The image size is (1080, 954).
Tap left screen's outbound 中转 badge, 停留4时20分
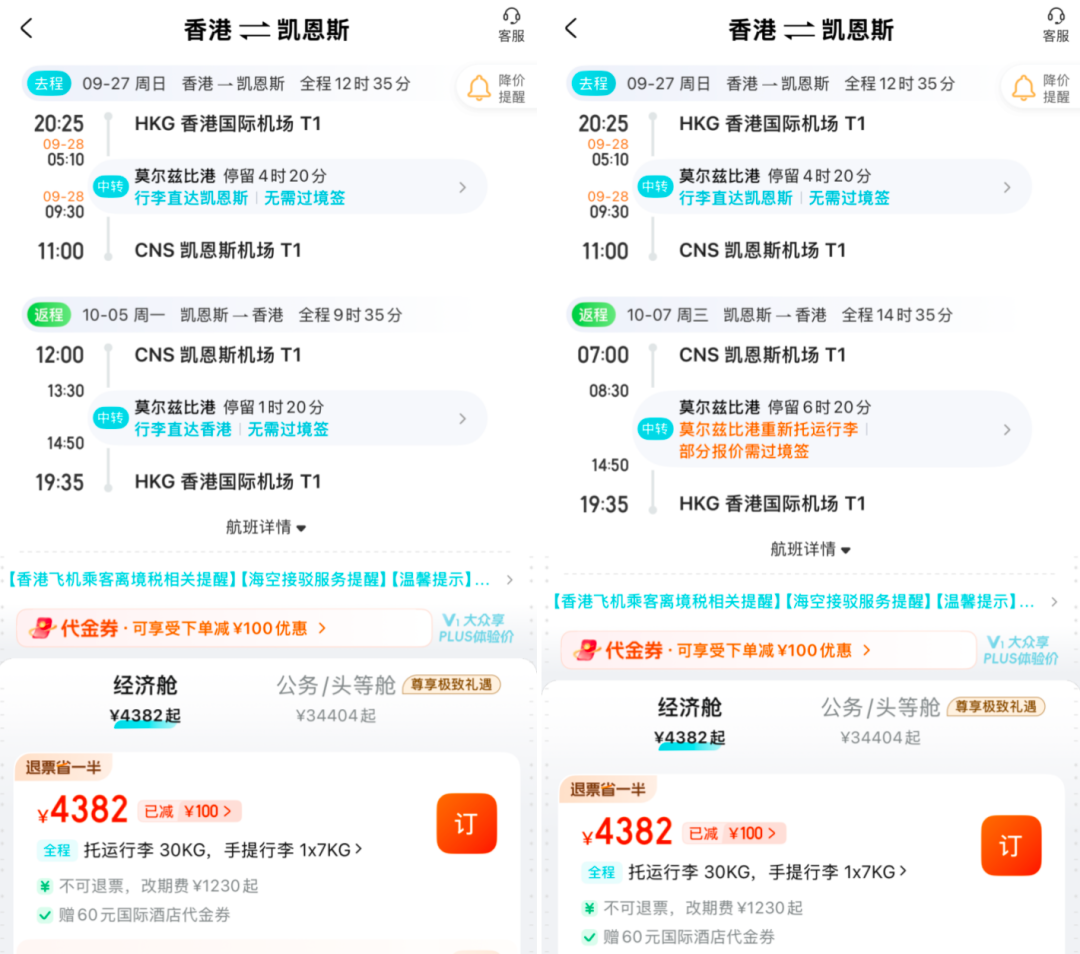pos(110,187)
